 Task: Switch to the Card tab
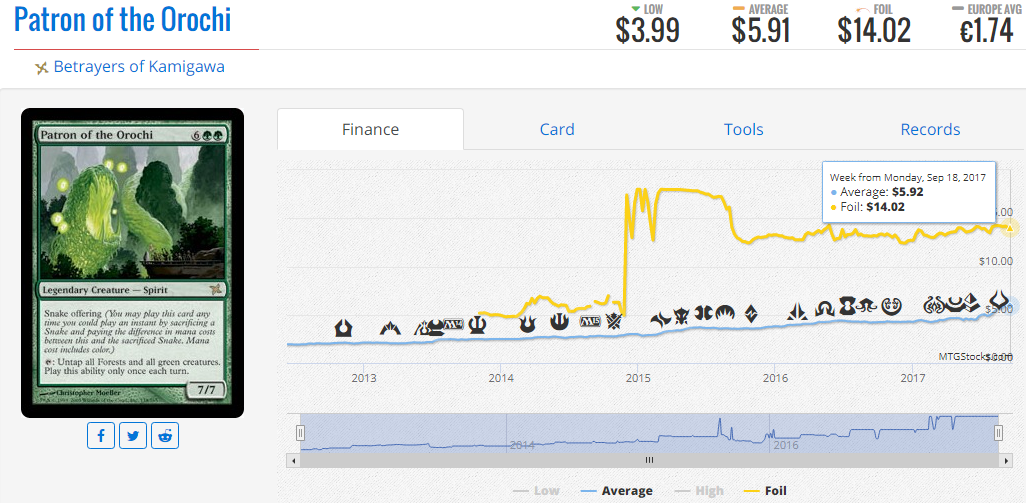(x=557, y=130)
